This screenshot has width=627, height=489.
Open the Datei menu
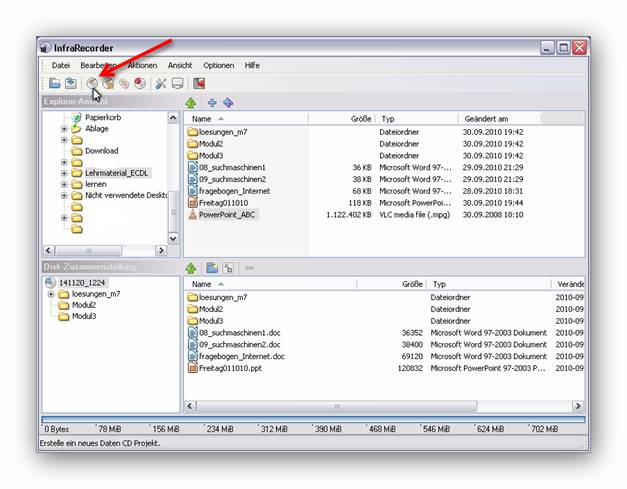point(61,65)
